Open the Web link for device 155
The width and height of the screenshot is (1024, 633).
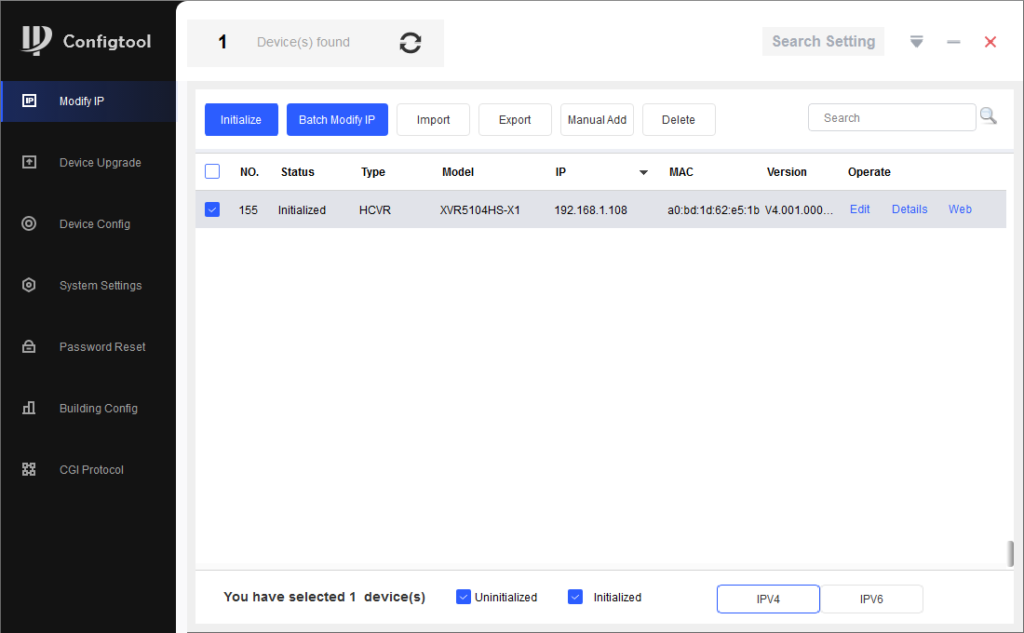[960, 210]
